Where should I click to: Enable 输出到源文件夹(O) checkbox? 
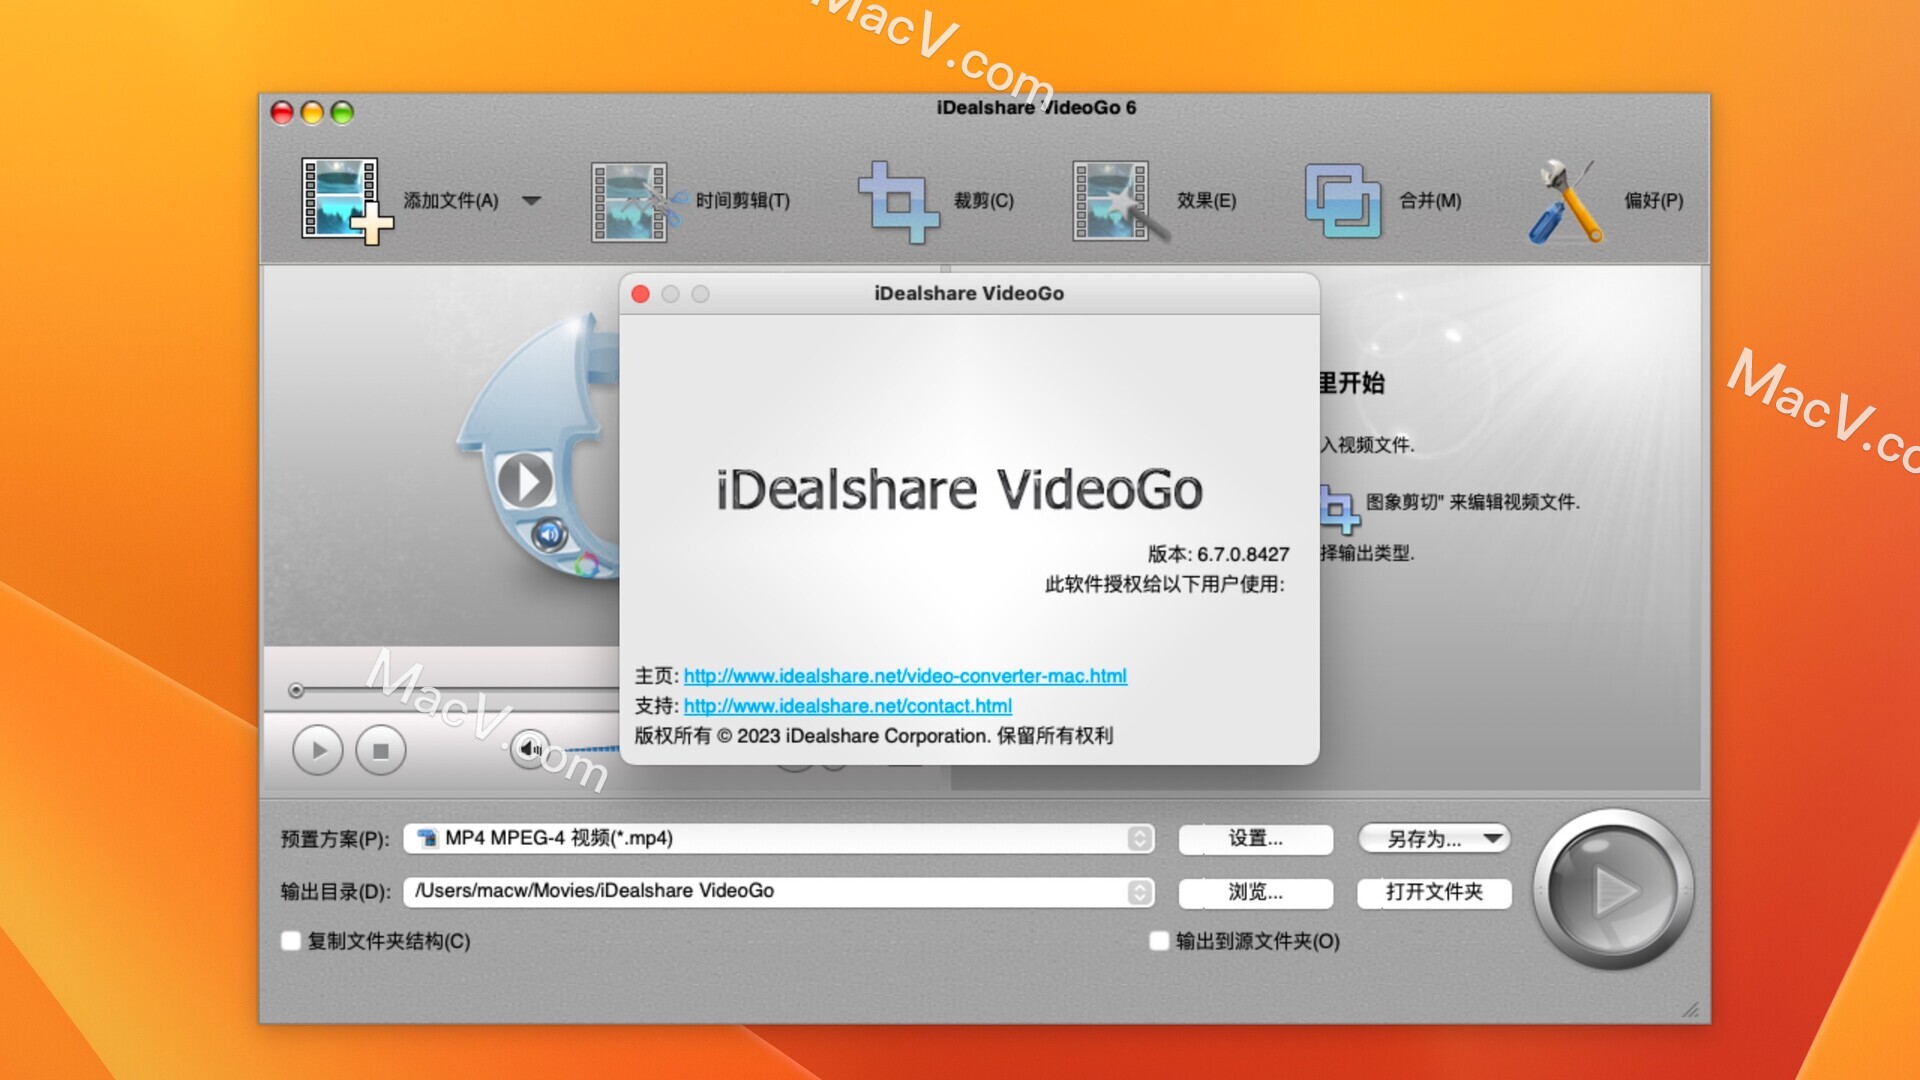[1159, 940]
